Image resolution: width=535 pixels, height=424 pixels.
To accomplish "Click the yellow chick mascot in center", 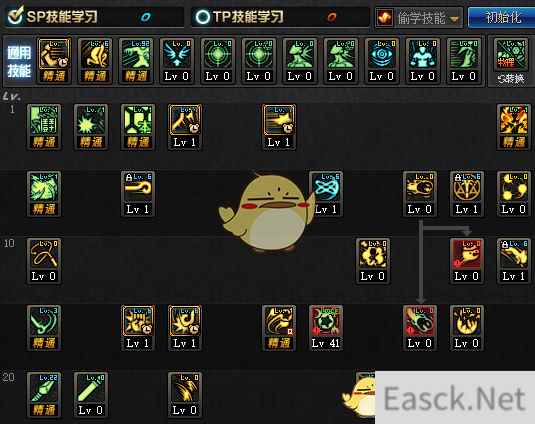I will (267, 212).
